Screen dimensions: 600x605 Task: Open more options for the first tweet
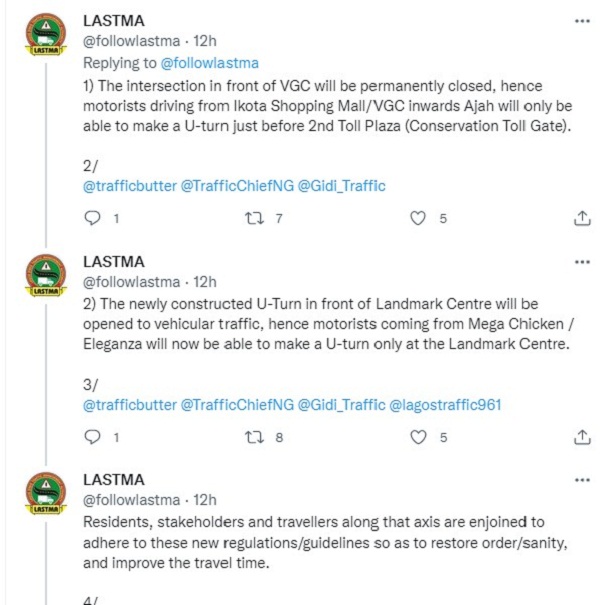pyautogui.click(x=582, y=21)
